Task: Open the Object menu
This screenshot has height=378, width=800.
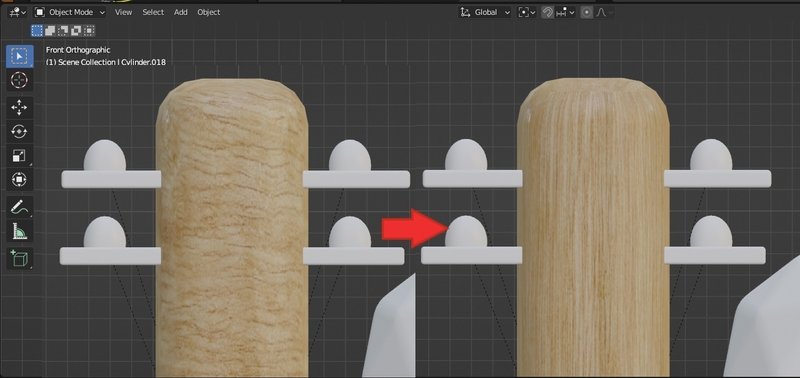Action: tap(209, 12)
